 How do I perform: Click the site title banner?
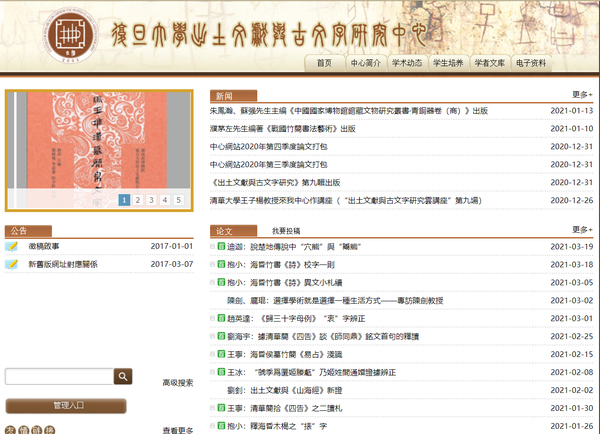click(x=268, y=35)
